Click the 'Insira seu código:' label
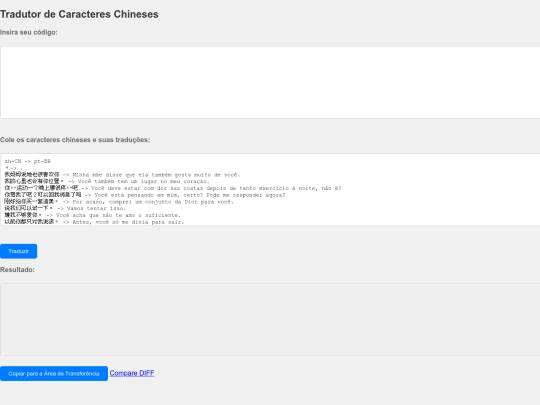 click(x=29, y=32)
